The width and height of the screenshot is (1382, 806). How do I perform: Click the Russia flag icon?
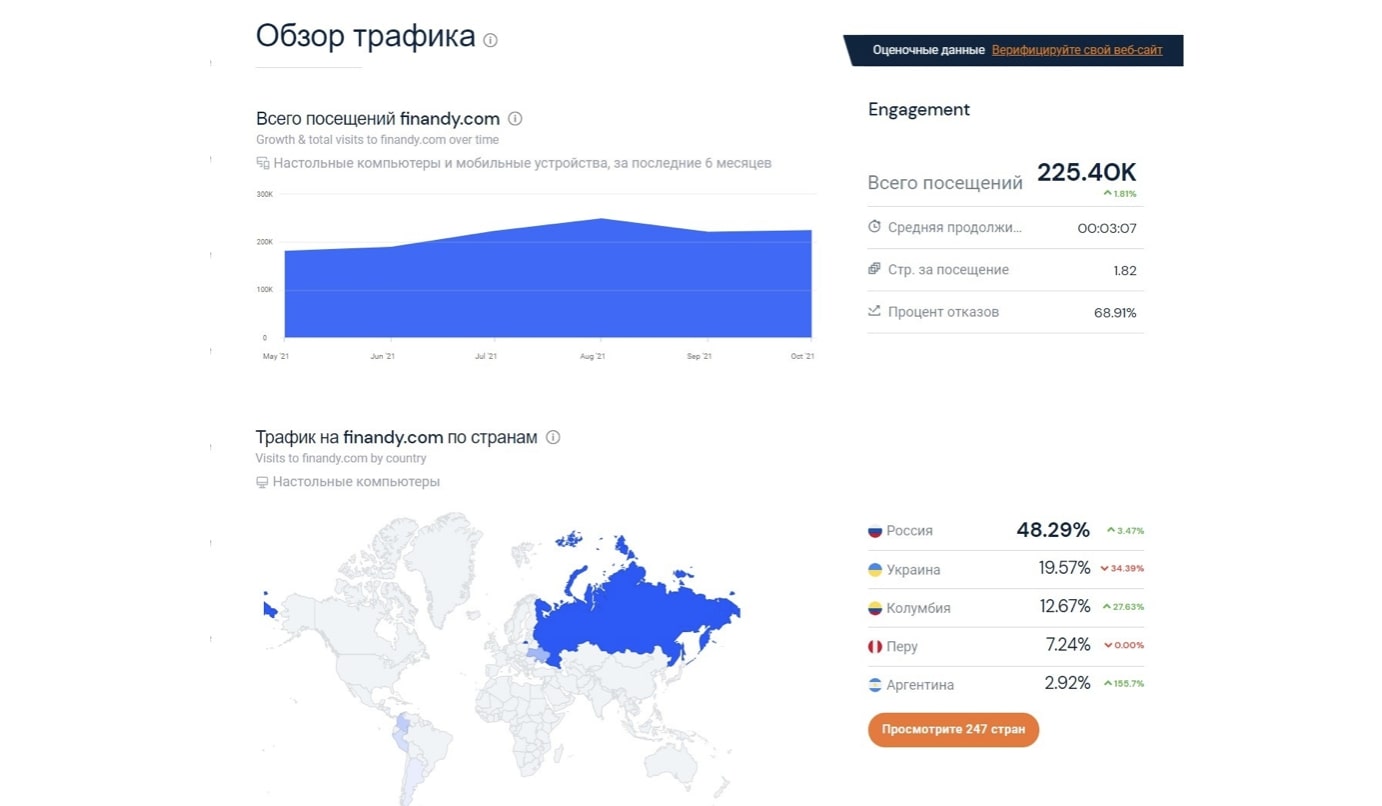pos(875,531)
